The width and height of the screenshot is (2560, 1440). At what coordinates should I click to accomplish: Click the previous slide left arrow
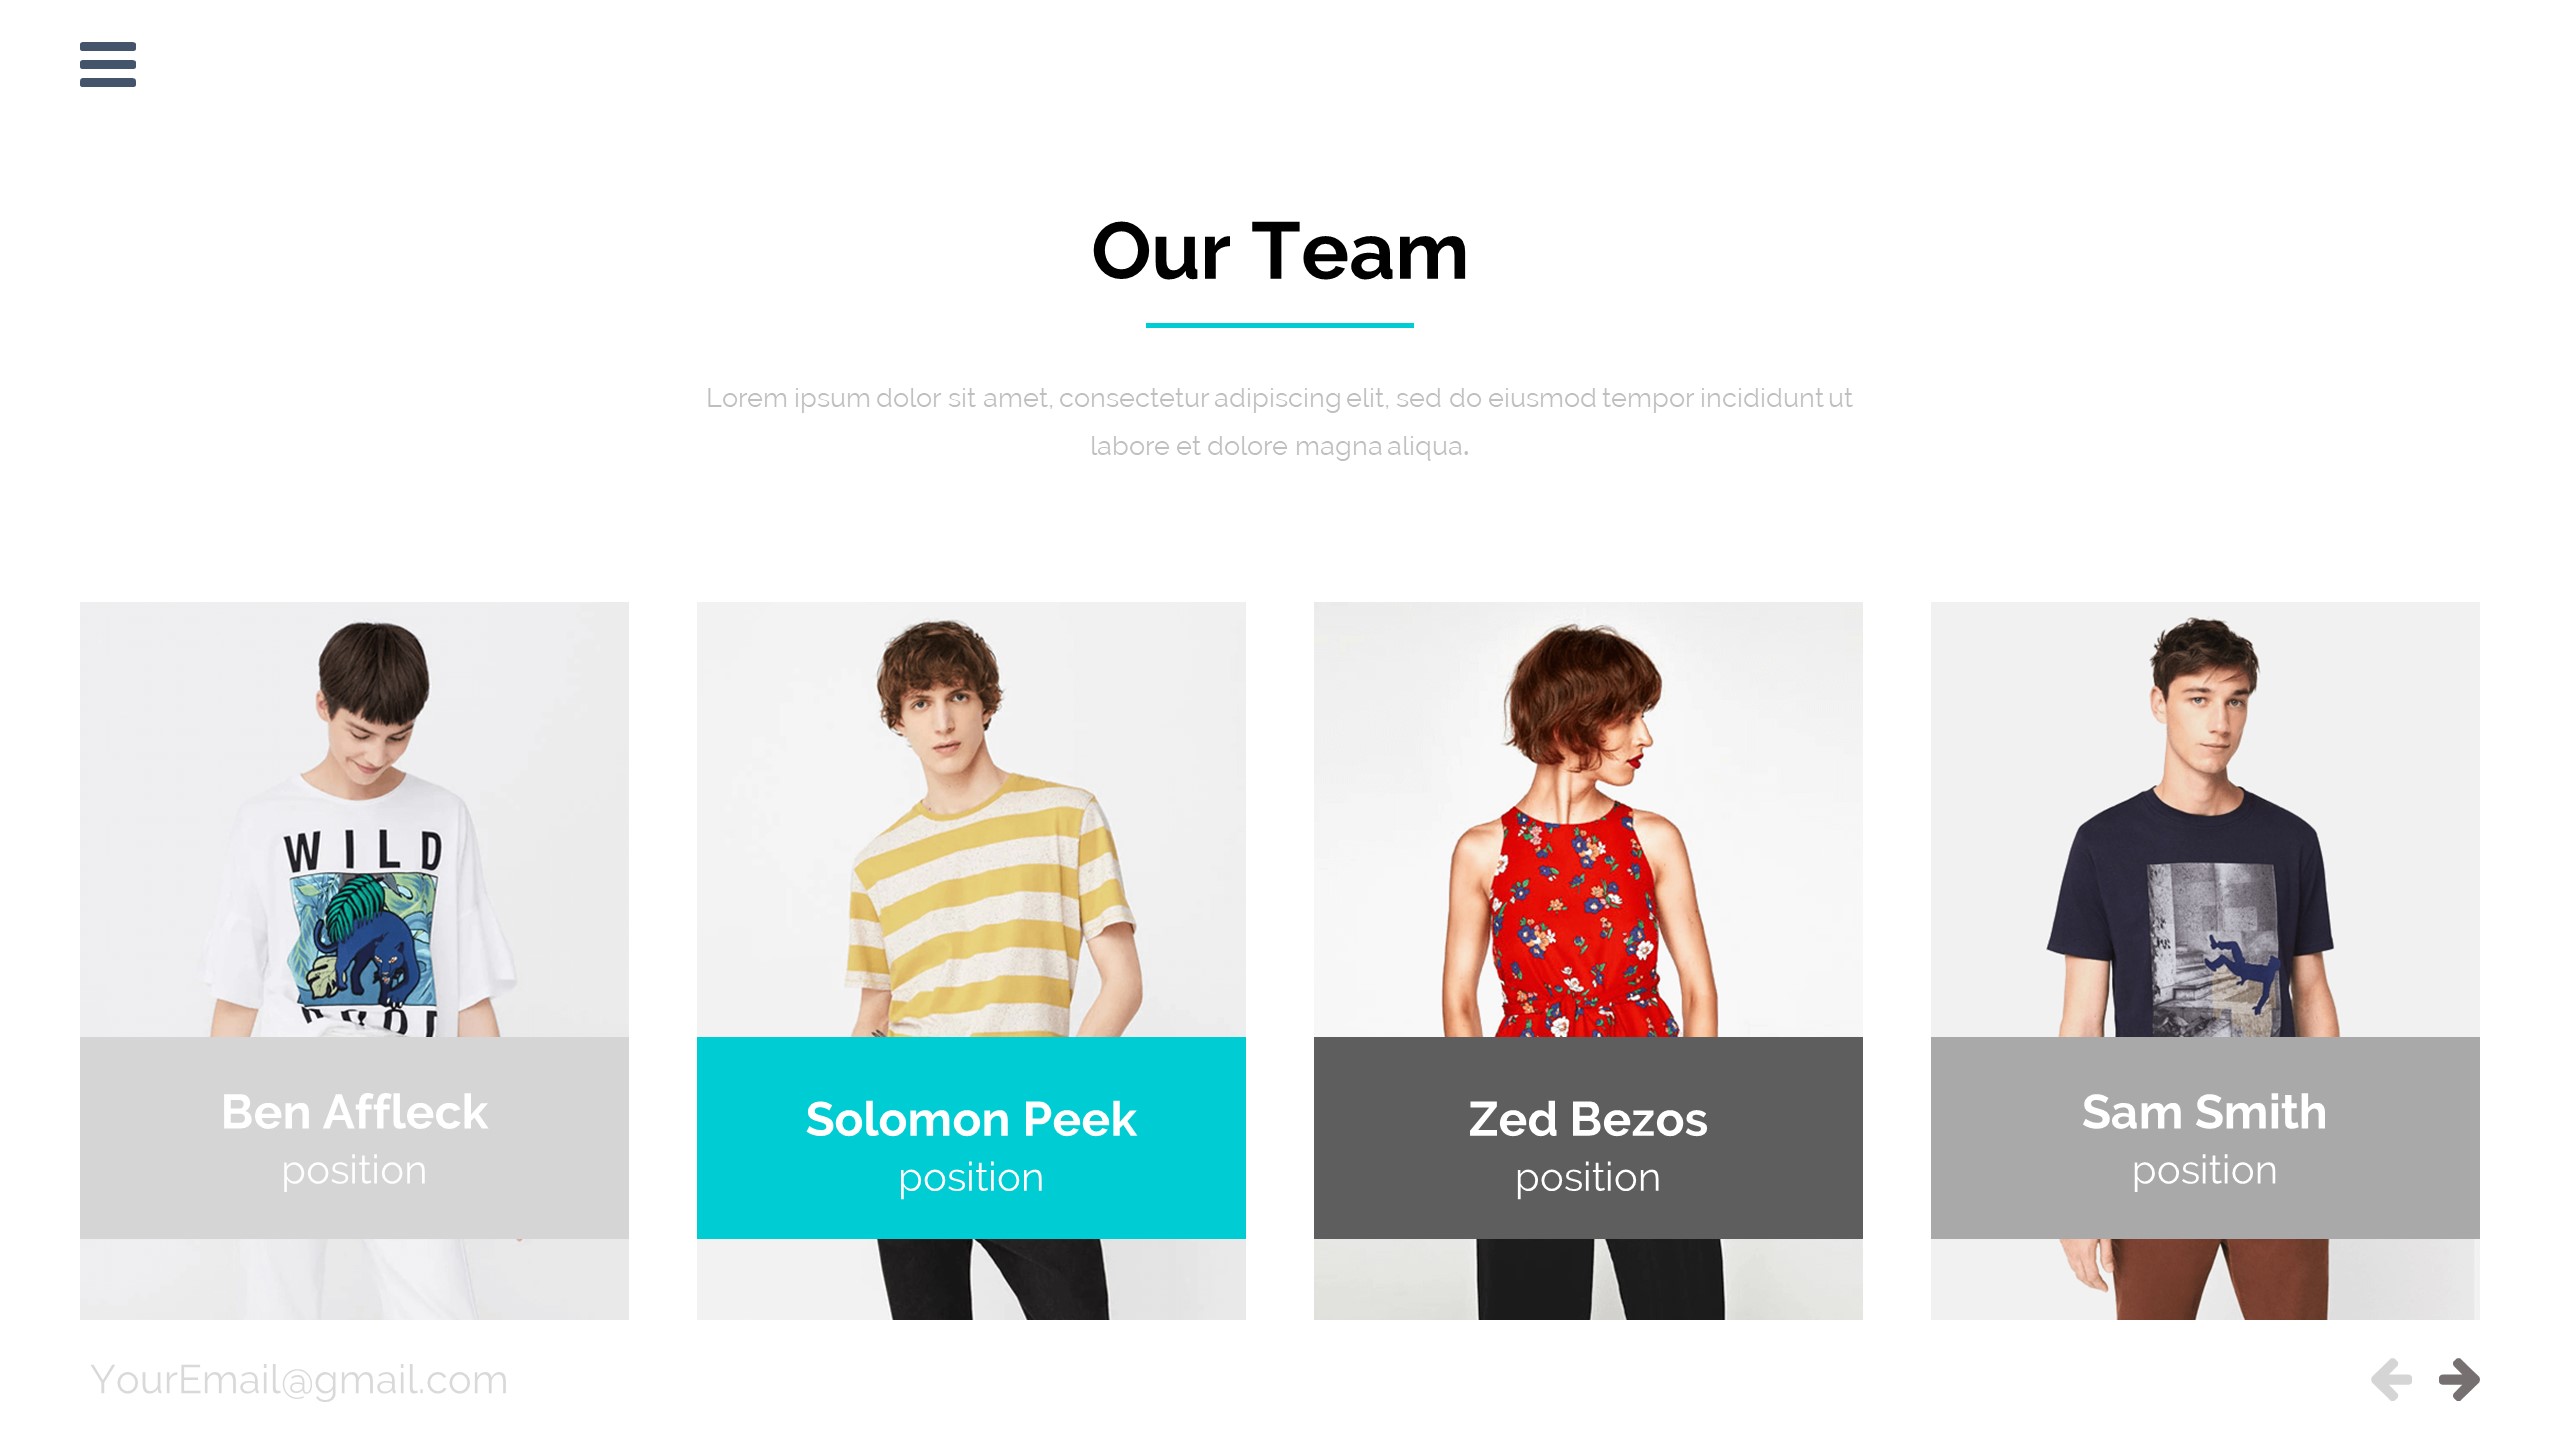tap(2391, 1380)
